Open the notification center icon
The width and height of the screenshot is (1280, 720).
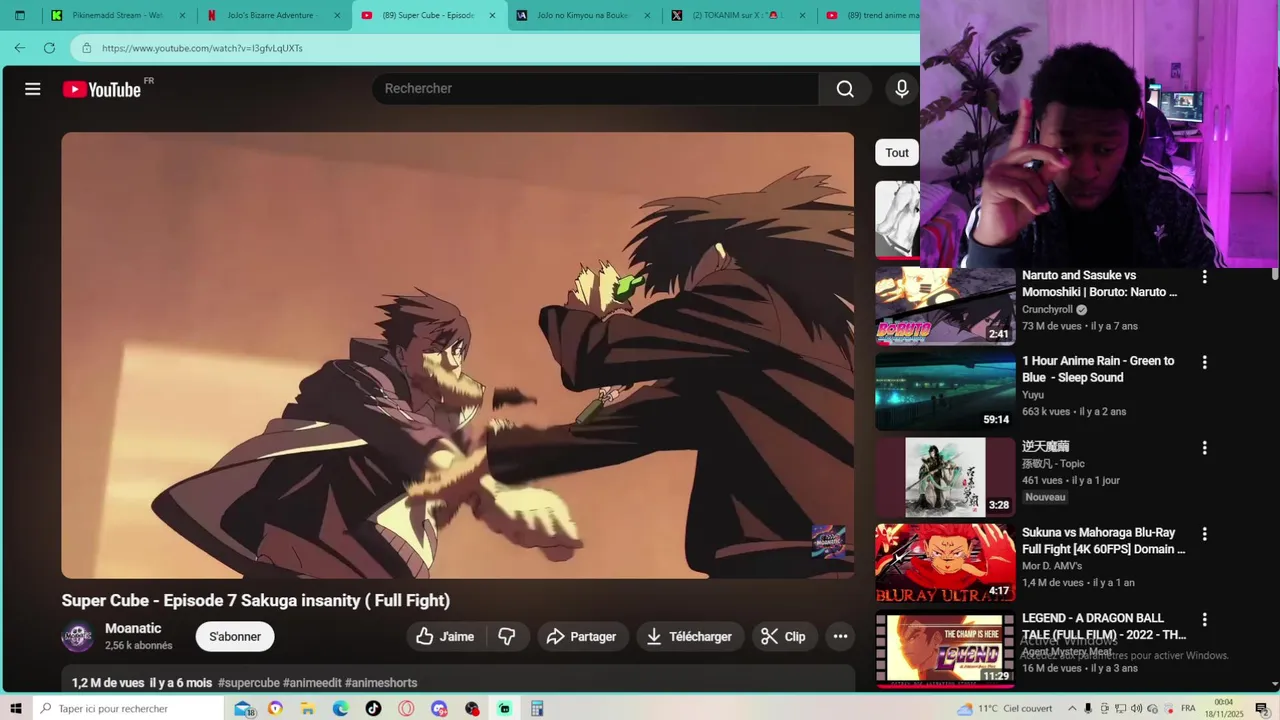coord(1262,709)
